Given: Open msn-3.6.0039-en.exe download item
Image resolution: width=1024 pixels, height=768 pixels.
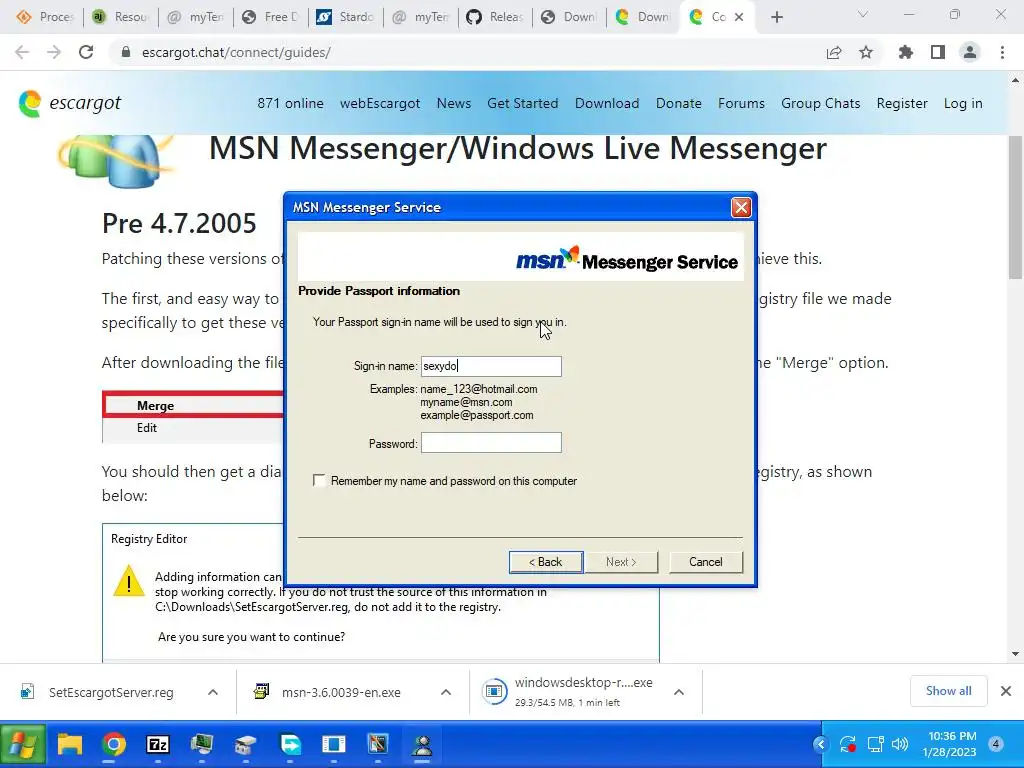Looking at the screenshot, I should 330,692.
